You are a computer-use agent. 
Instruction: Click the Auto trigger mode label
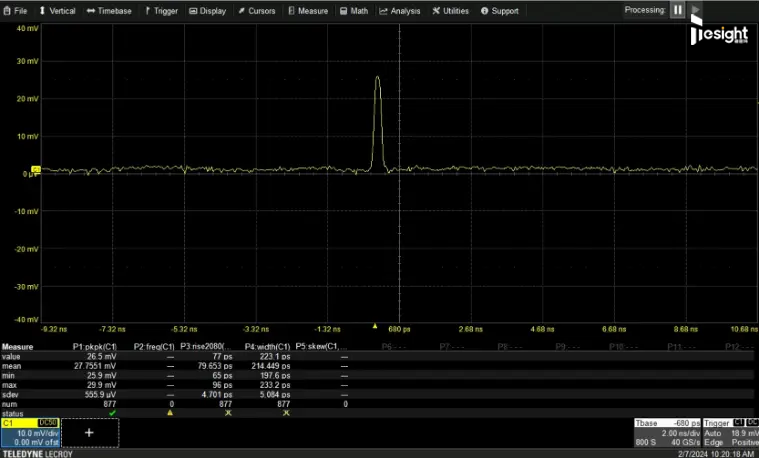[712, 433]
